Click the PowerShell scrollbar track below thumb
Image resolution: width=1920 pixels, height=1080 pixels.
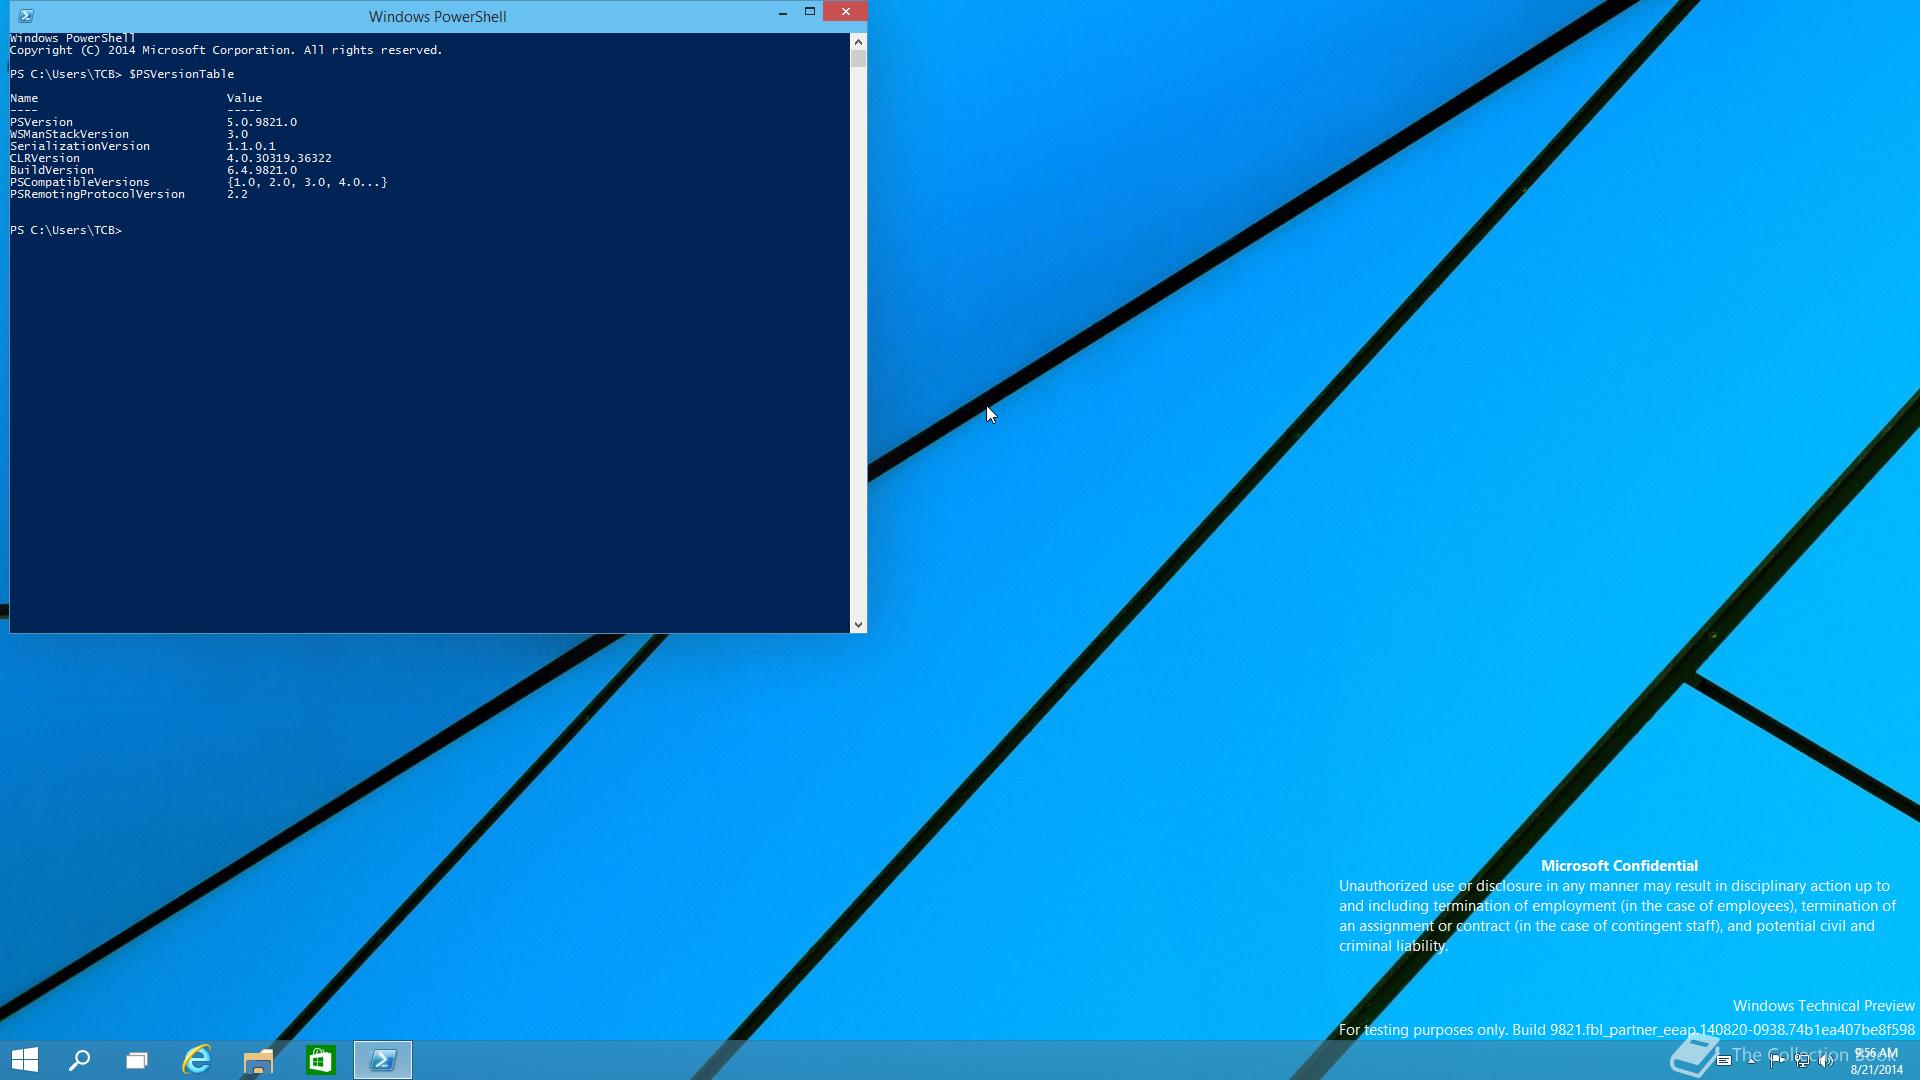[x=858, y=340]
